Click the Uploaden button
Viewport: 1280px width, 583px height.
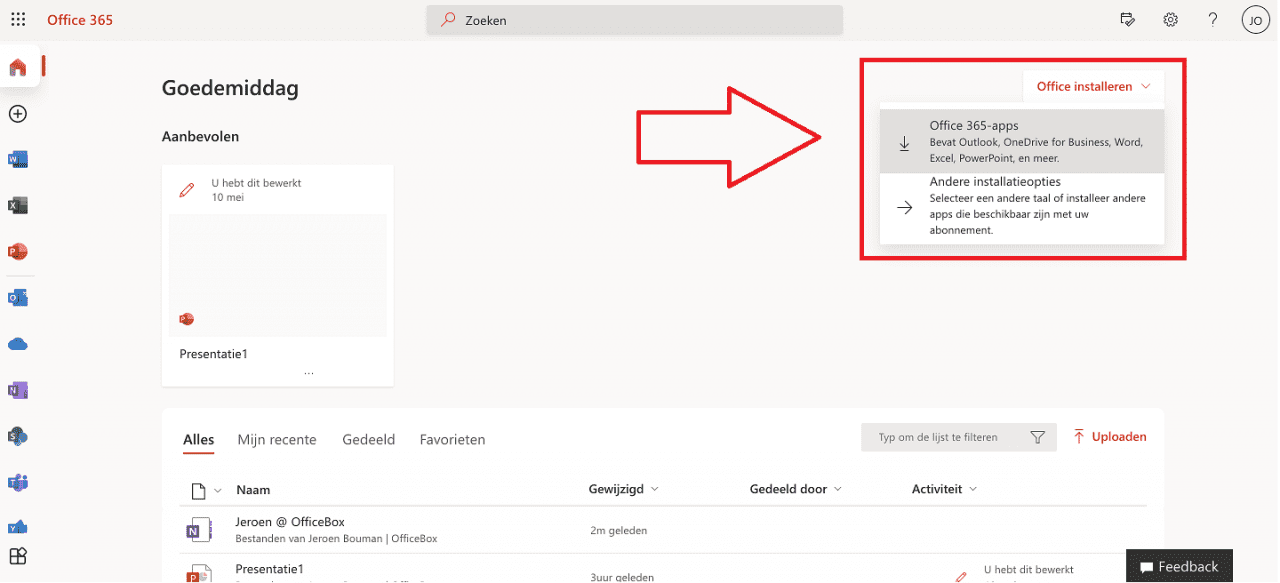[x=1109, y=437]
